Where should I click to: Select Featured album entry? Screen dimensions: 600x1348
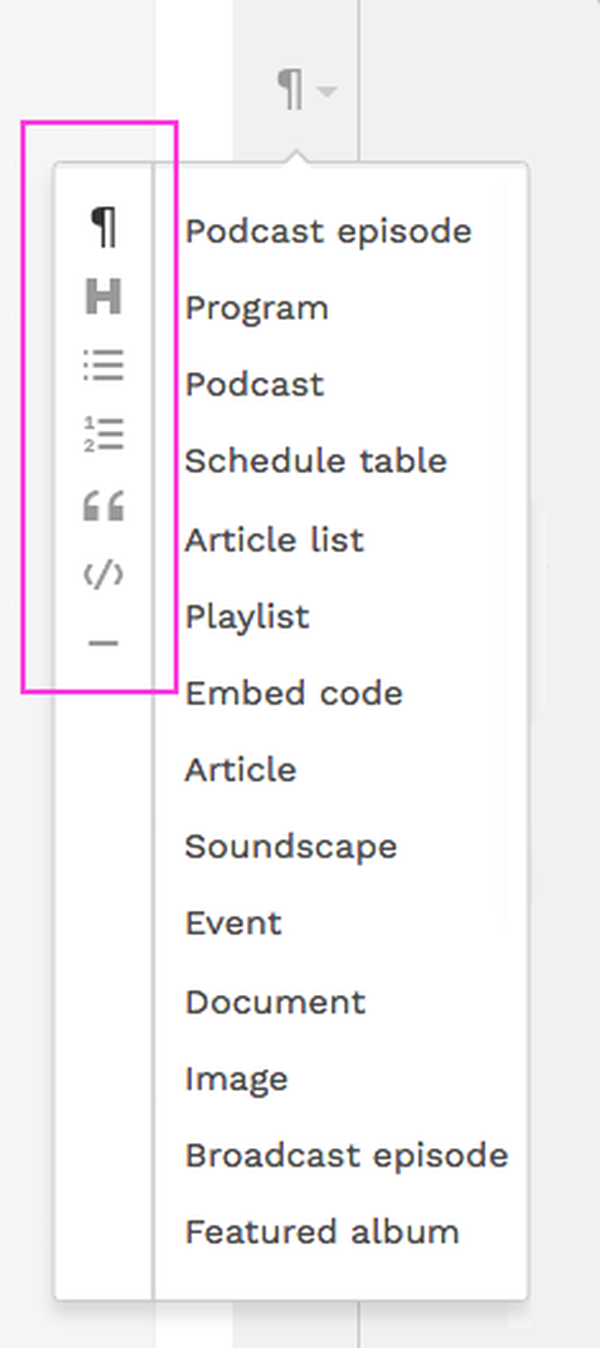coord(322,1231)
